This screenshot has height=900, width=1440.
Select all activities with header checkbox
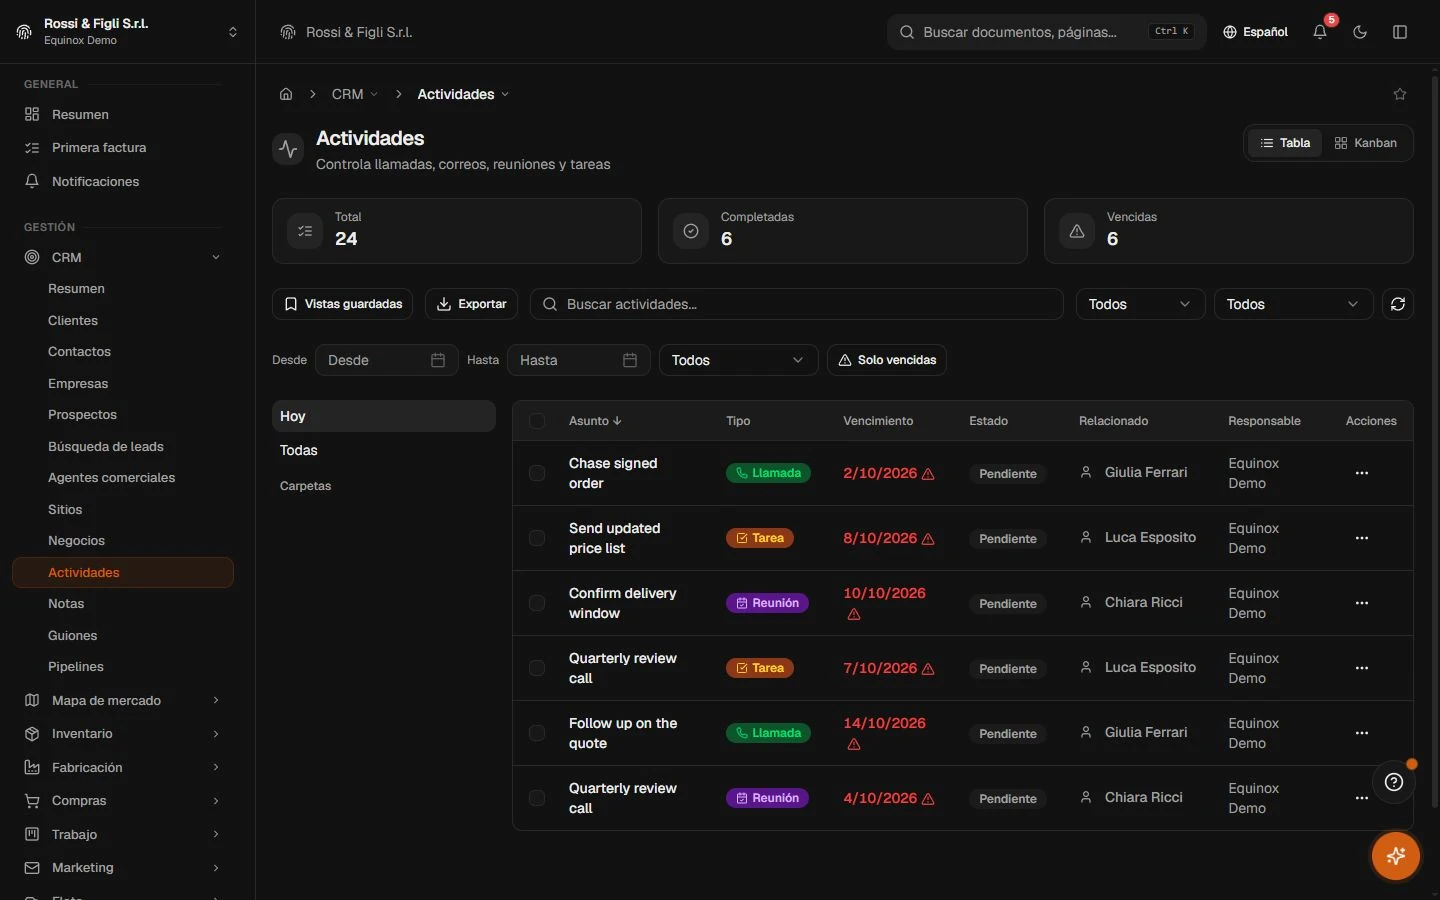pos(537,421)
